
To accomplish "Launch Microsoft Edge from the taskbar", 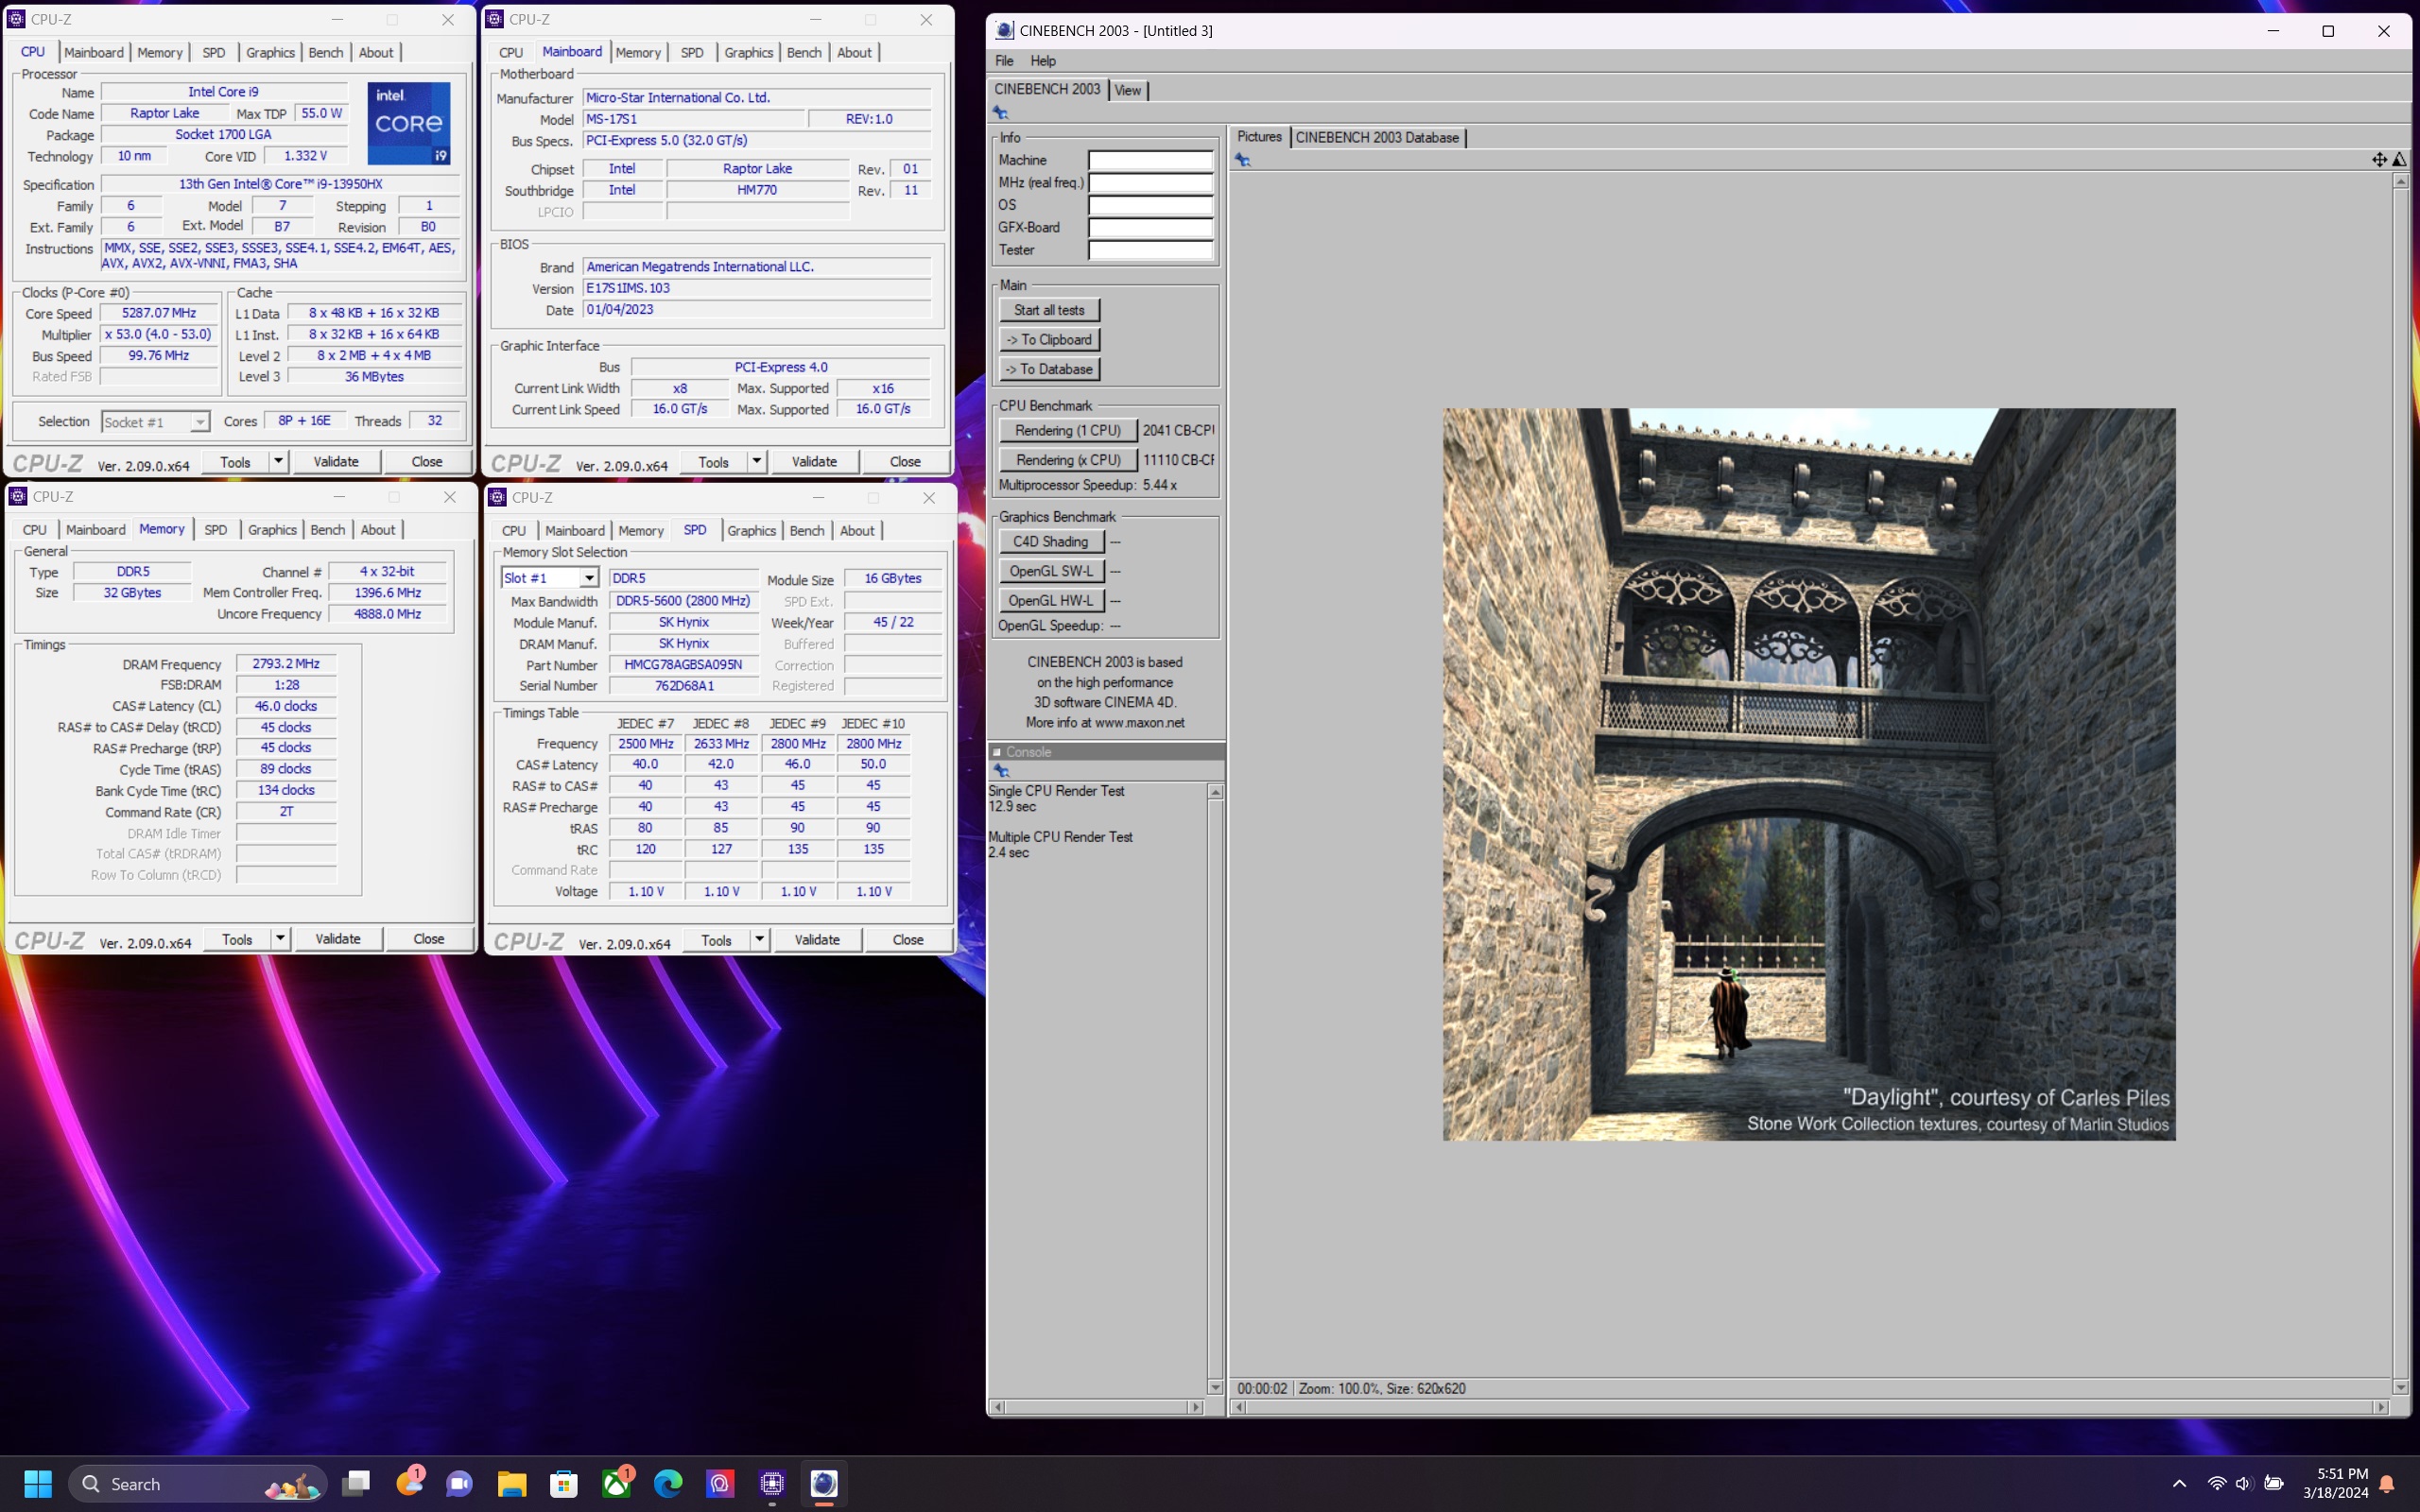I will (x=668, y=1483).
